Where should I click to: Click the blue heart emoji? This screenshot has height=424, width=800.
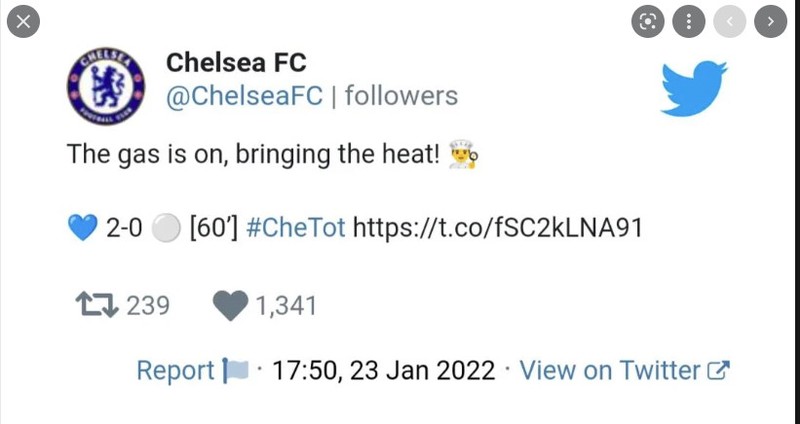coord(83,228)
